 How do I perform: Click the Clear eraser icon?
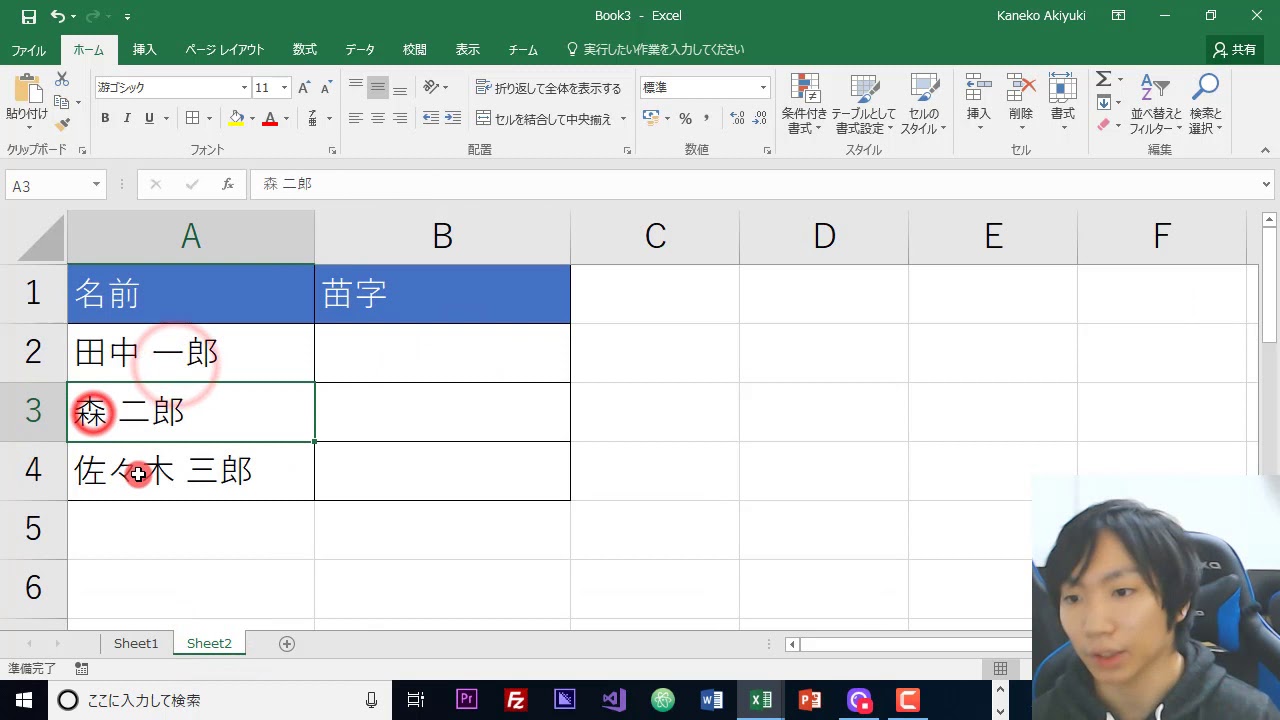(x=1103, y=125)
